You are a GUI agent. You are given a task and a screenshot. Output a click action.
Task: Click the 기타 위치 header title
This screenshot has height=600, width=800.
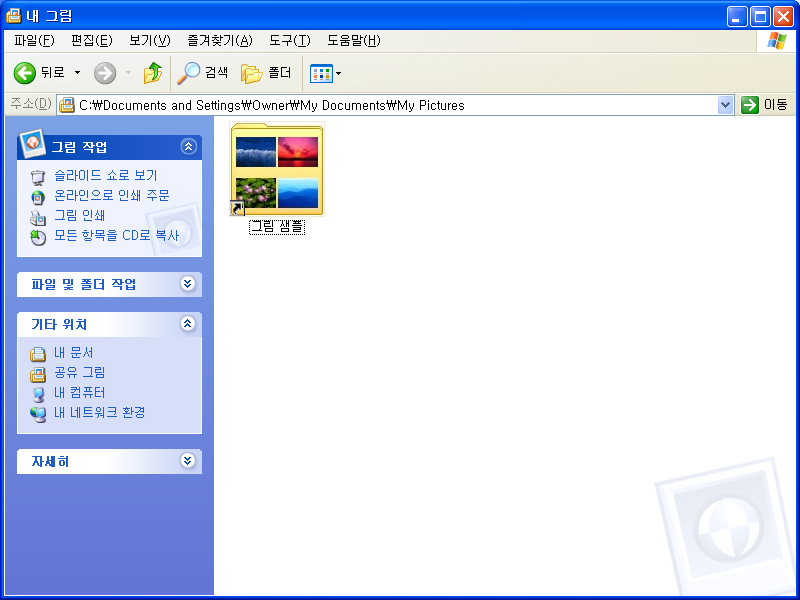(x=59, y=324)
